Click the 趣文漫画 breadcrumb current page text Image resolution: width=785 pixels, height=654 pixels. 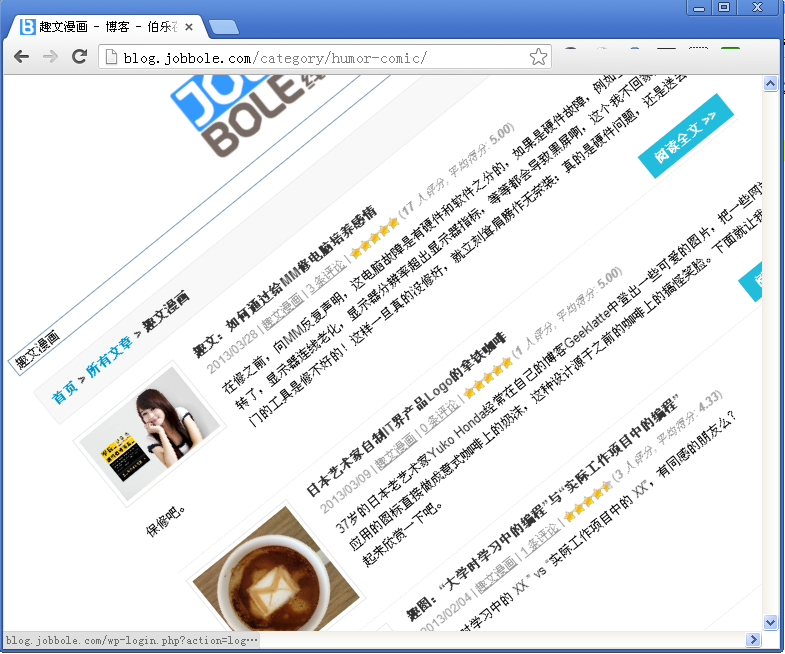point(166,310)
